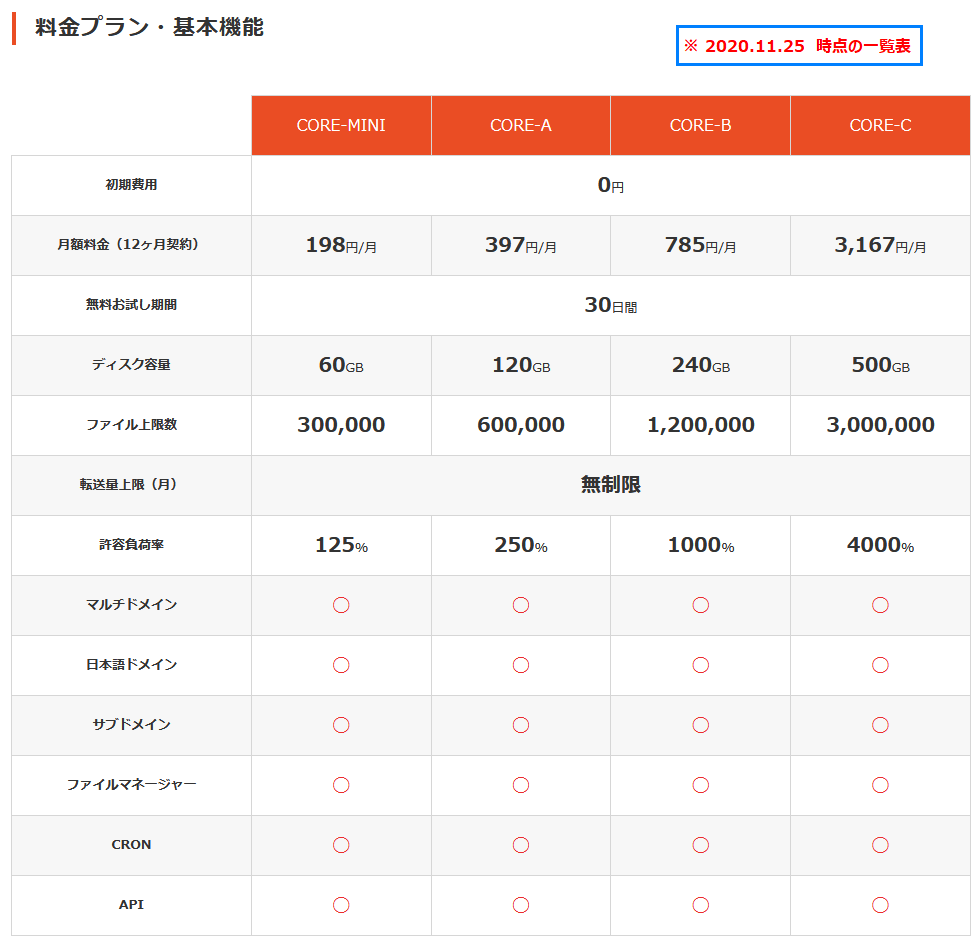
Task: Select the 785円/月 price cell
Action: pyautogui.click(x=701, y=245)
